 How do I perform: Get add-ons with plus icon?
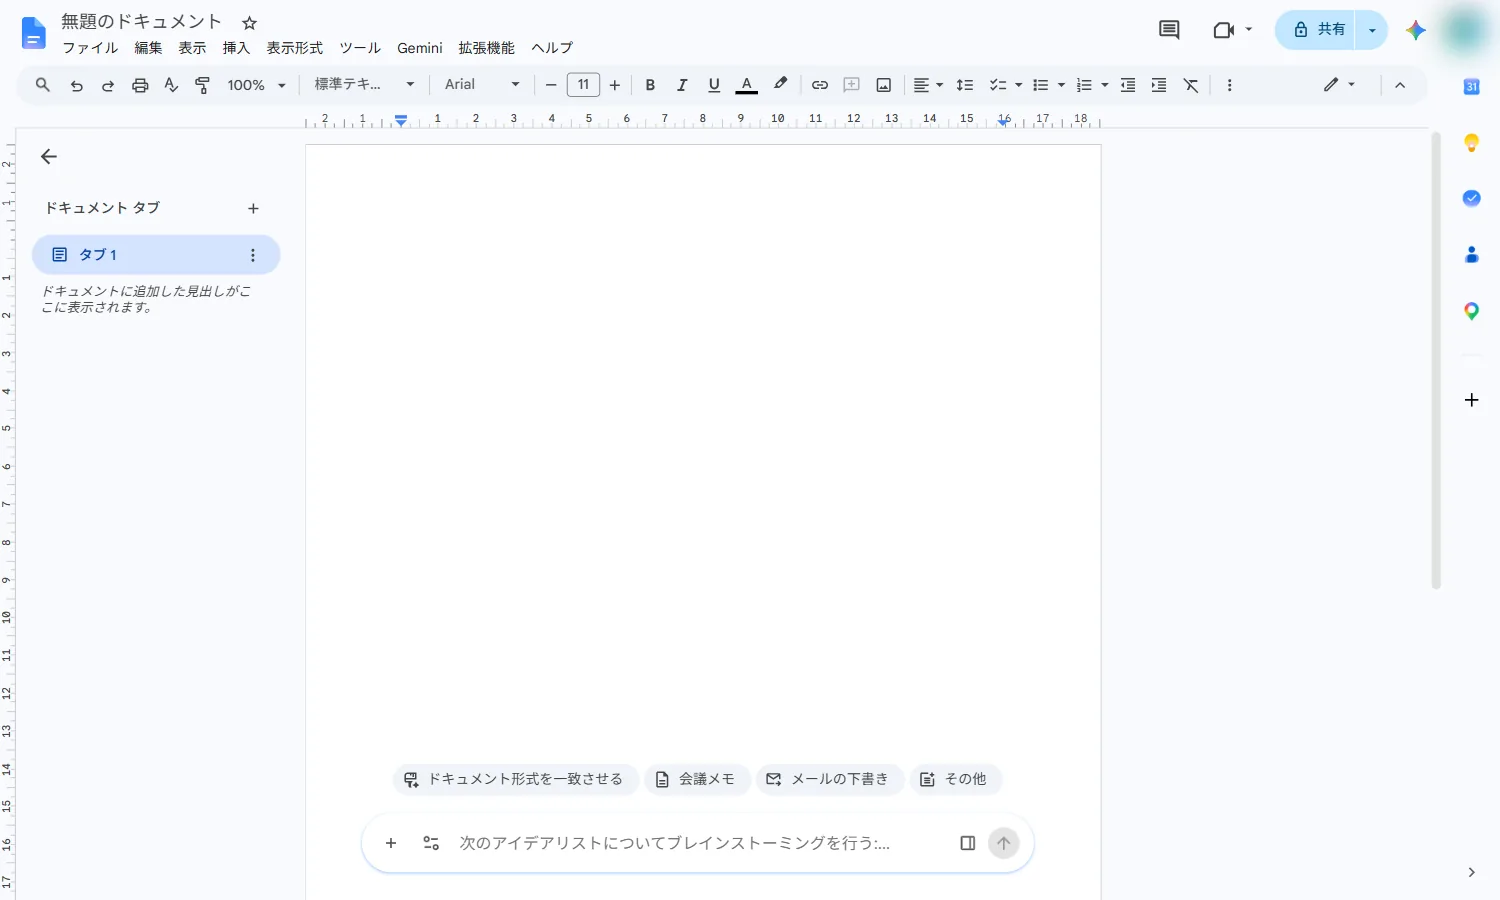[x=1471, y=400]
